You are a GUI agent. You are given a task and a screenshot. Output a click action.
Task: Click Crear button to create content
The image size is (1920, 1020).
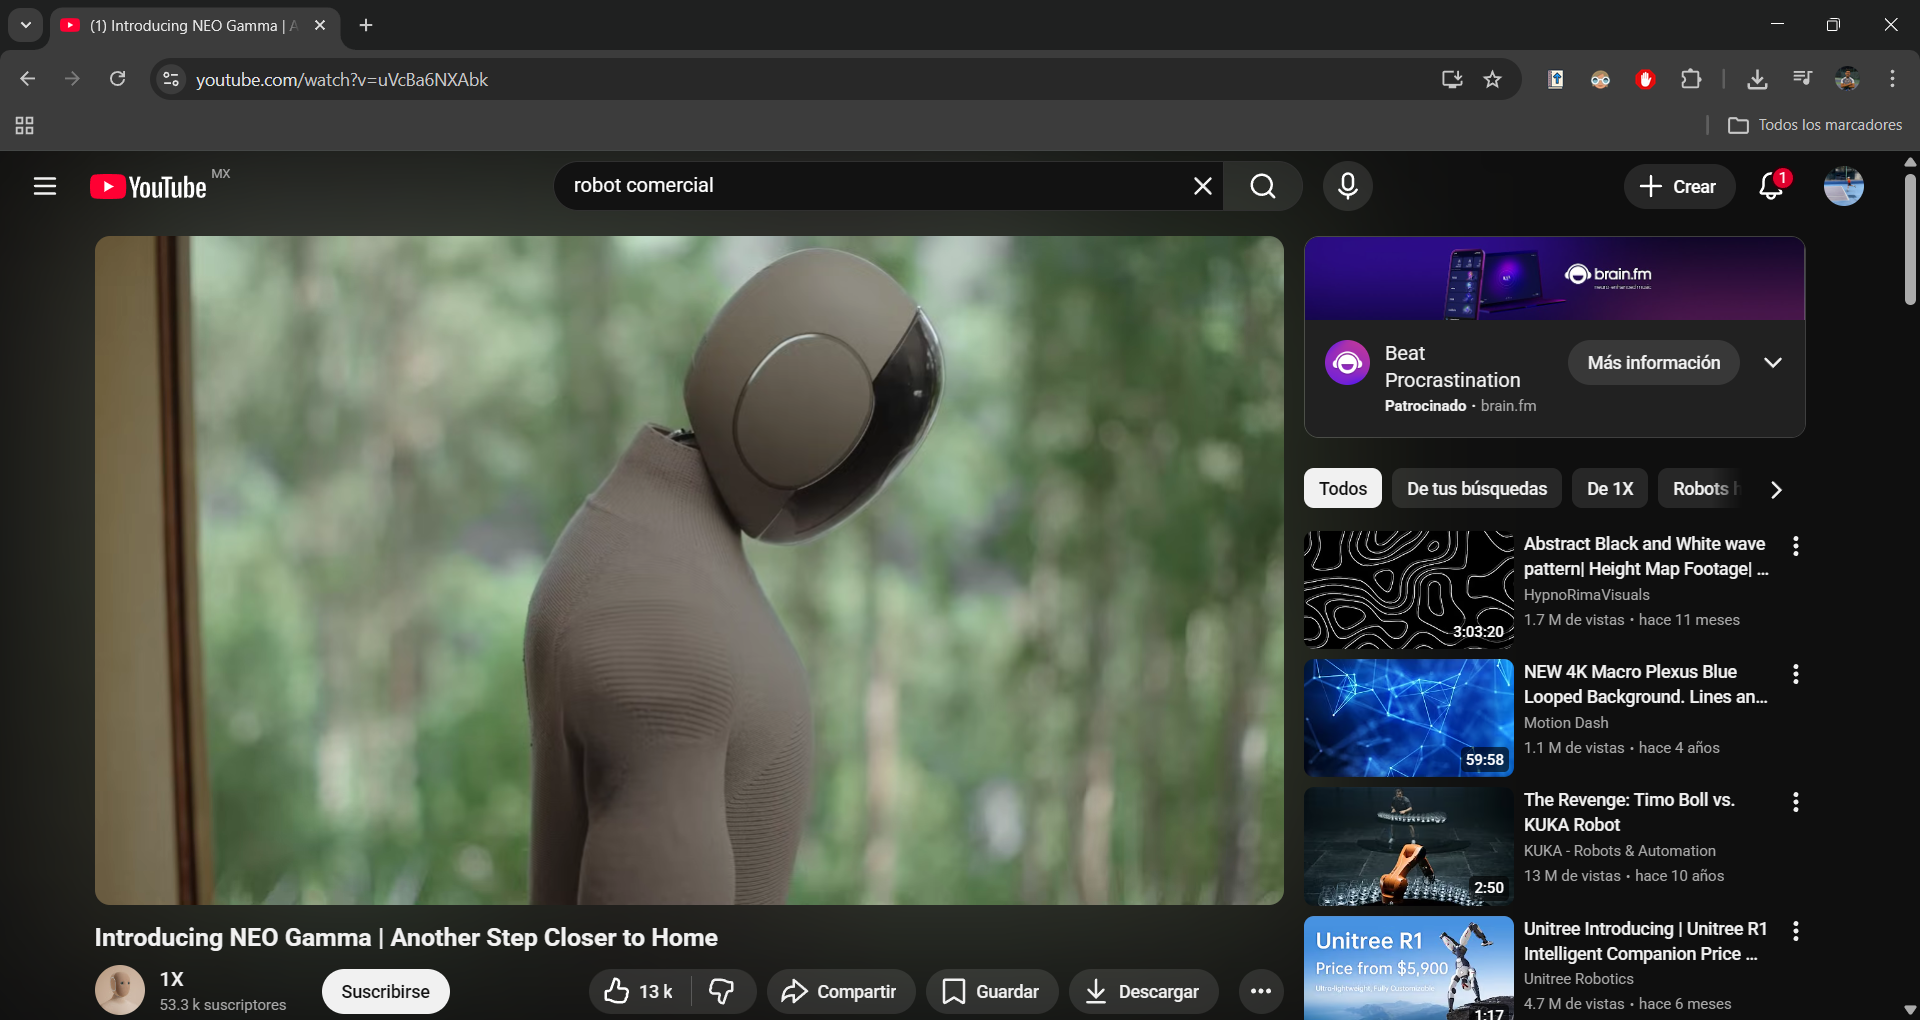pos(1680,186)
